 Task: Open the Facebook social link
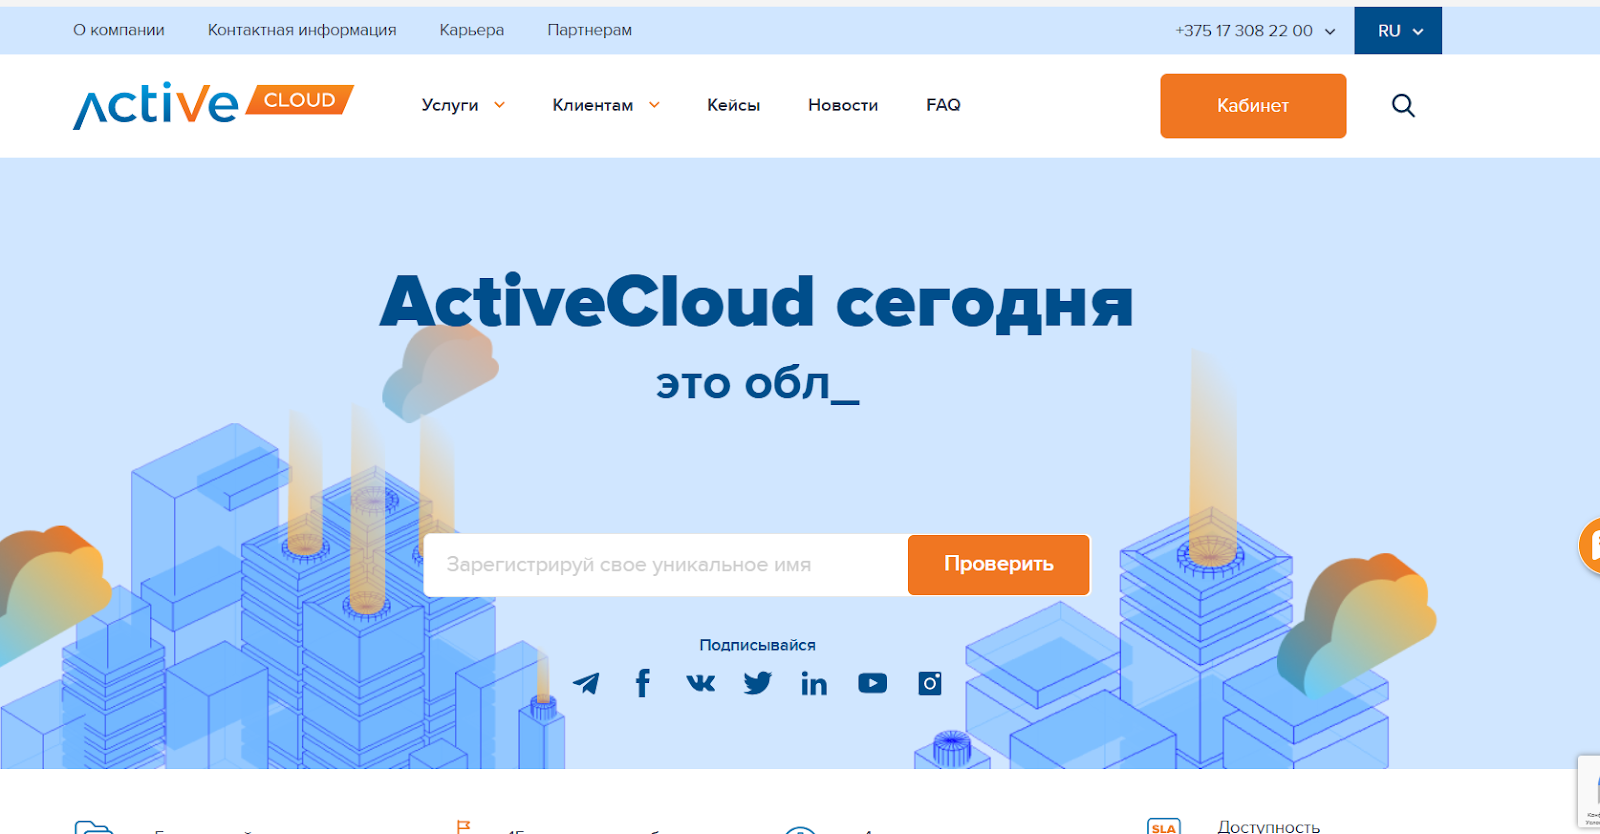click(643, 683)
